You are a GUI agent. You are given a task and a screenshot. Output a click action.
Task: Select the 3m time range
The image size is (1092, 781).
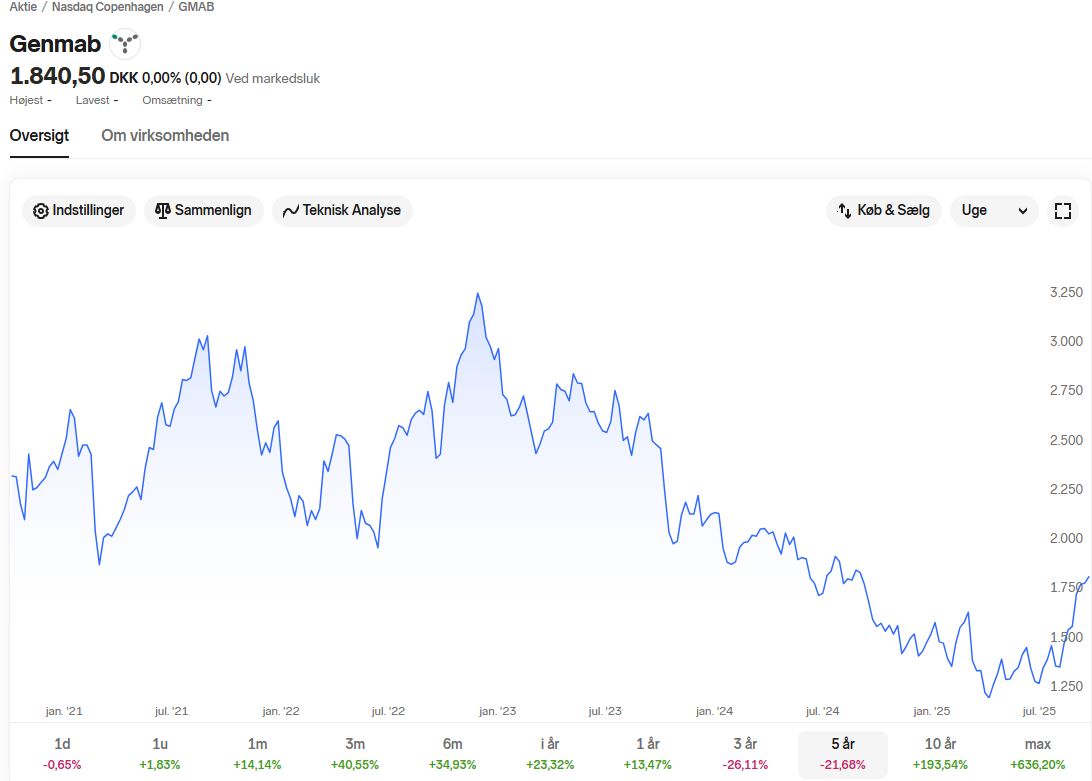point(354,754)
